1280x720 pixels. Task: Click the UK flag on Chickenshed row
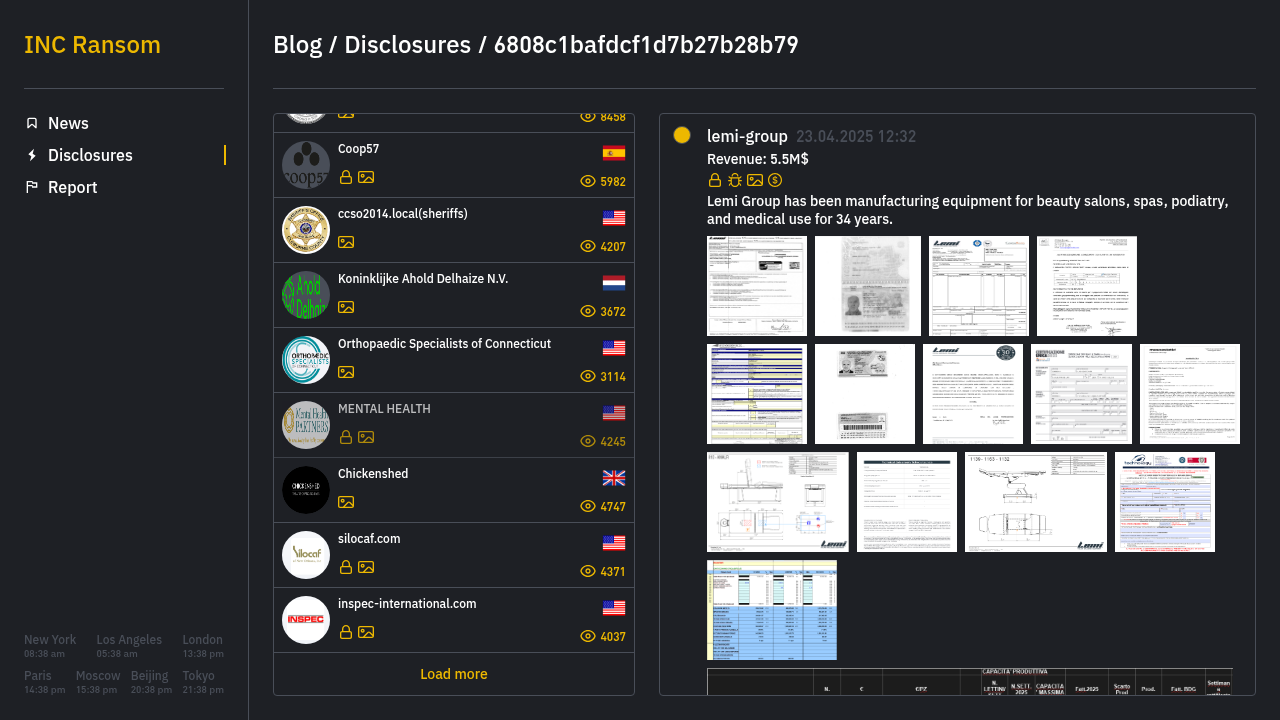(614, 478)
